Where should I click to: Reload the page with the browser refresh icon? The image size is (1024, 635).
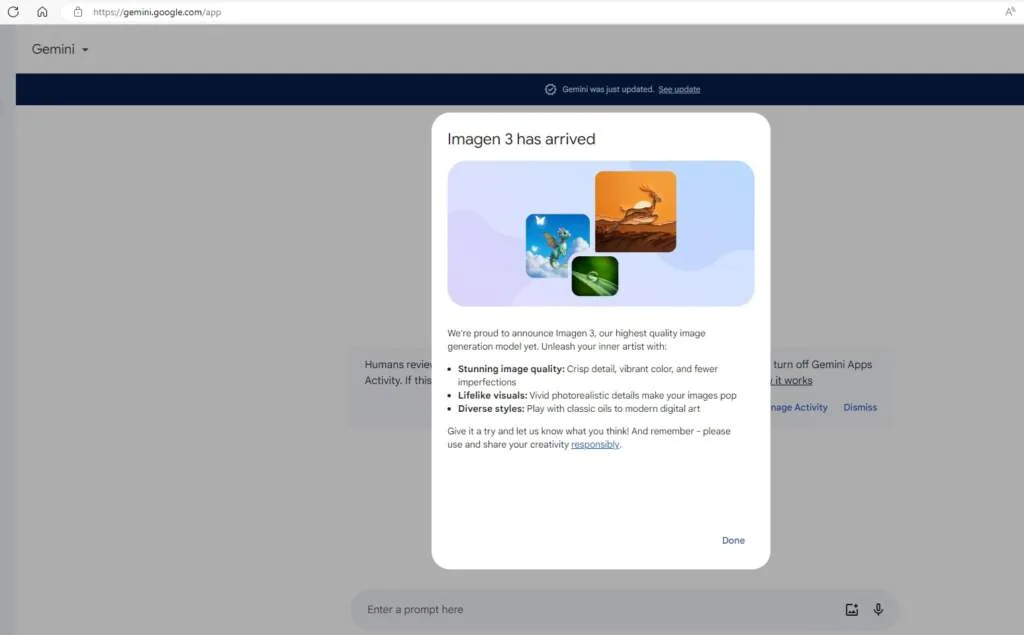point(13,12)
